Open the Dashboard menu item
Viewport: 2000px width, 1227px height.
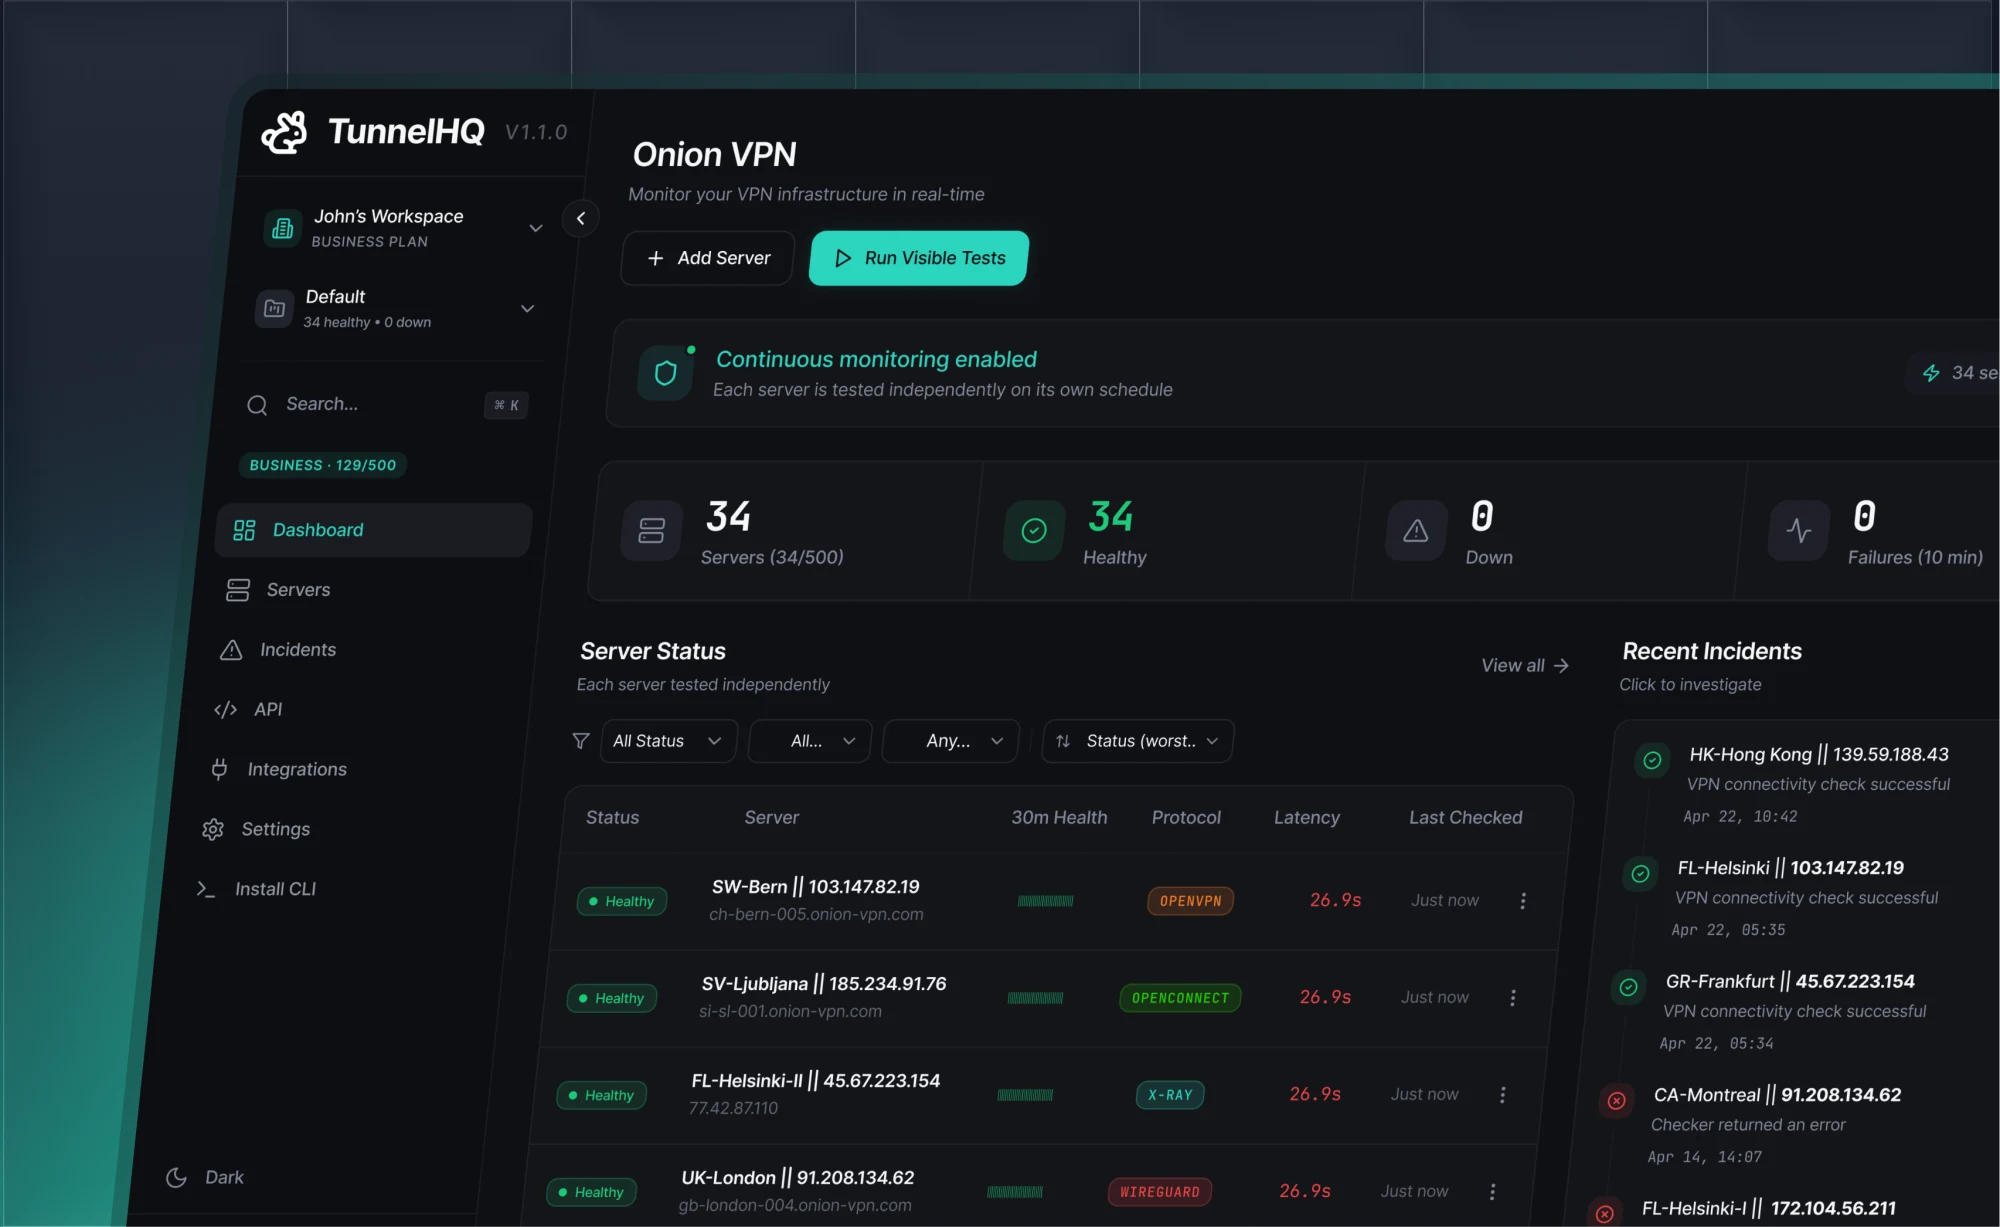(373, 530)
